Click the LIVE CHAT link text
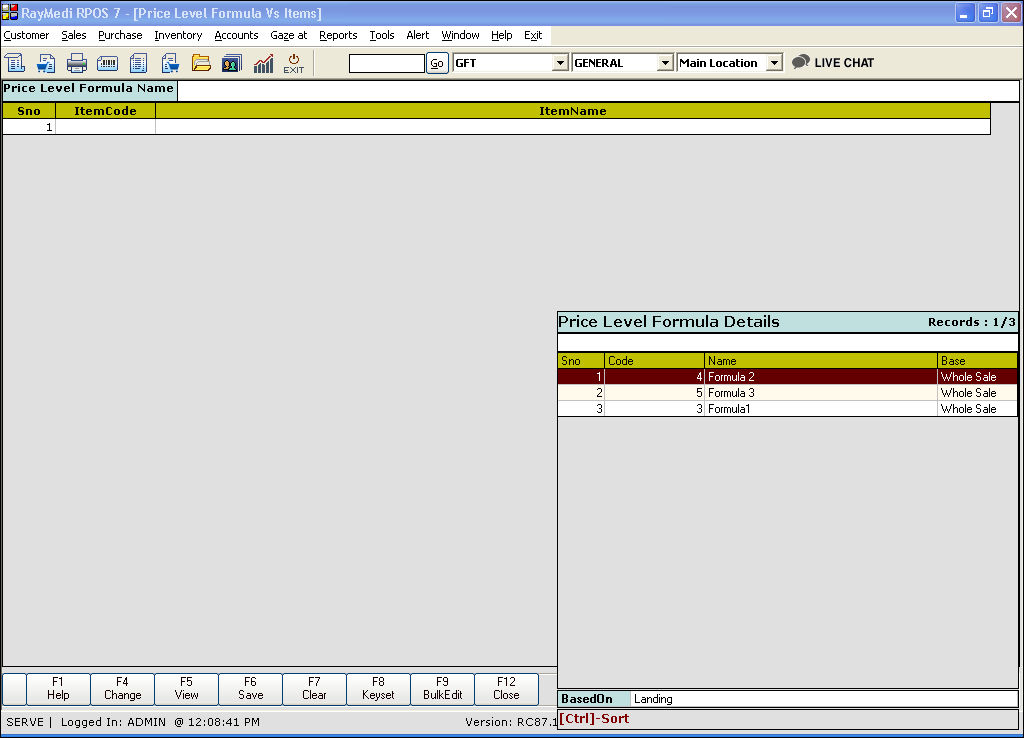 point(844,63)
